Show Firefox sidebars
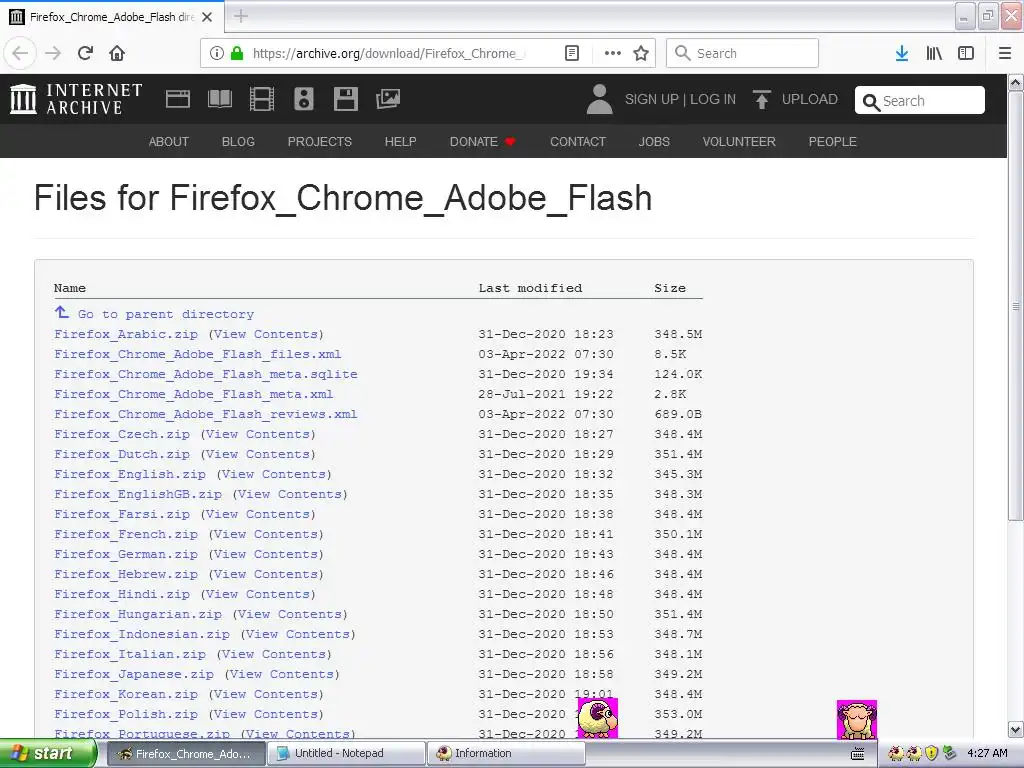The height and width of the screenshot is (768, 1024). pyautogui.click(x=966, y=53)
